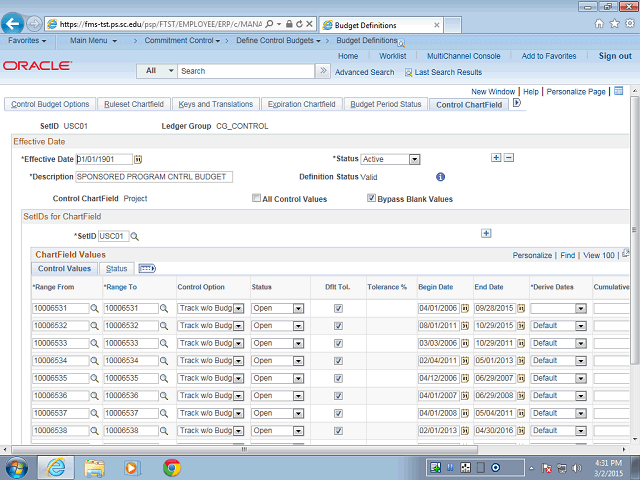
Task: Enable the All Control Values checkbox
Action: pos(257,199)
